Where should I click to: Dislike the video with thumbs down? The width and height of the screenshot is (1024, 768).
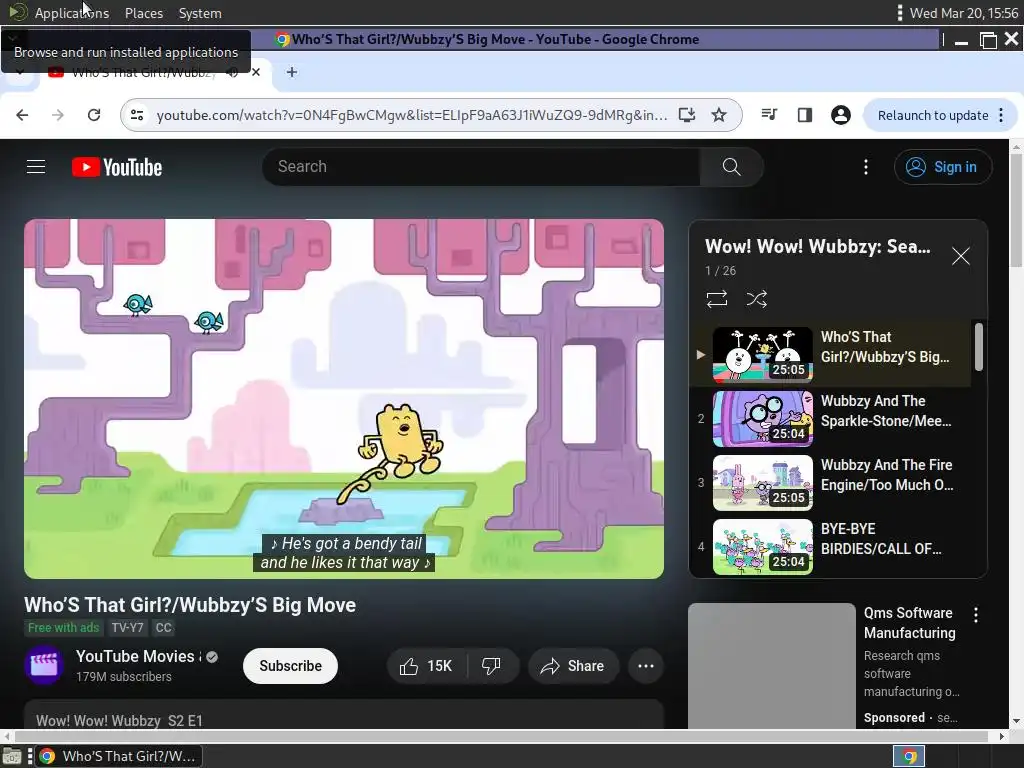pyautogui.click(x=492, y=666)
